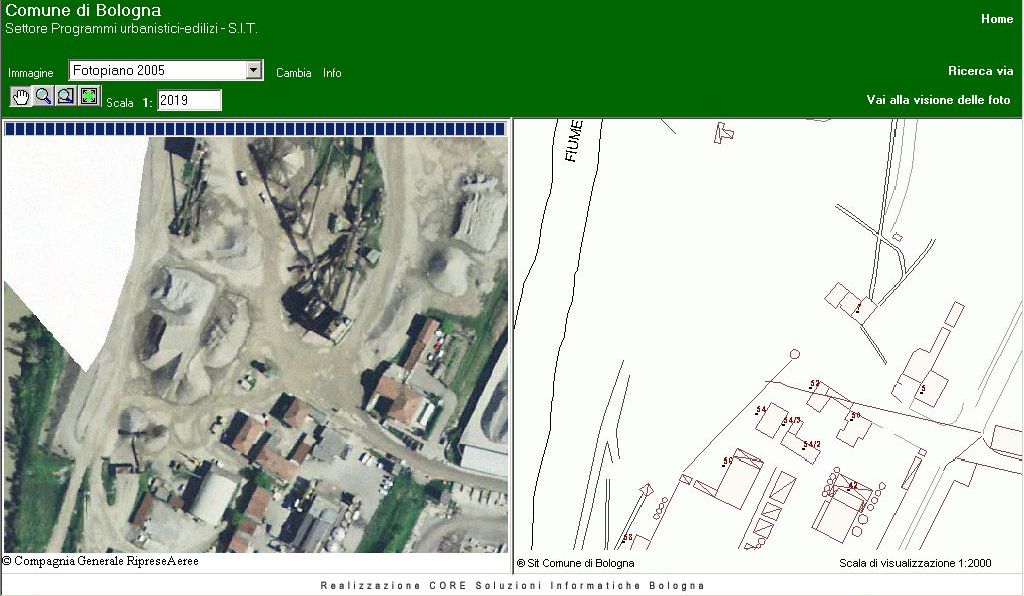Select the zoom magnifier tool
Image resolution: width=1024 pixels, height=596 pixels.
click(43, 96)
